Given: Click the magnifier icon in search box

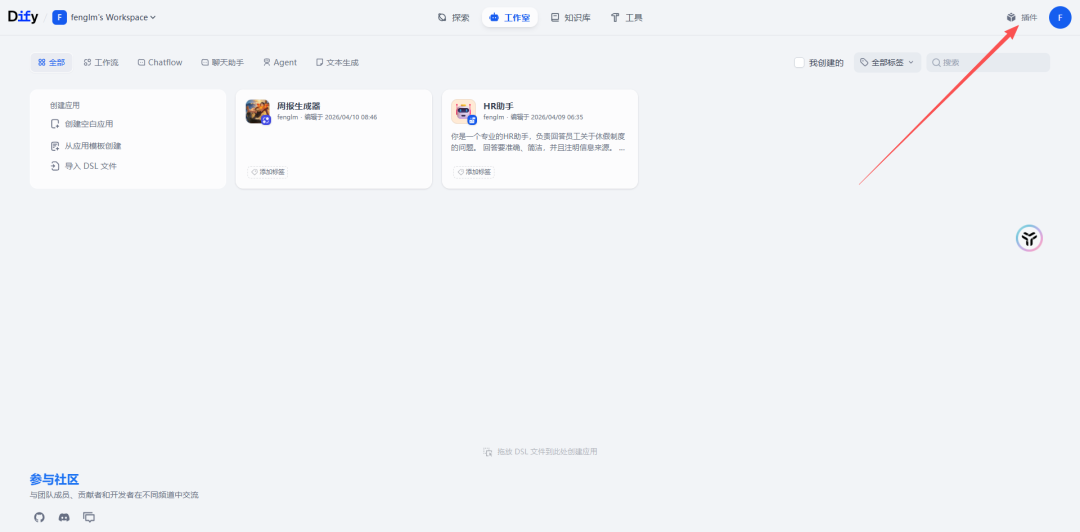Looking at the screenshot, I should tap(937, 63).
